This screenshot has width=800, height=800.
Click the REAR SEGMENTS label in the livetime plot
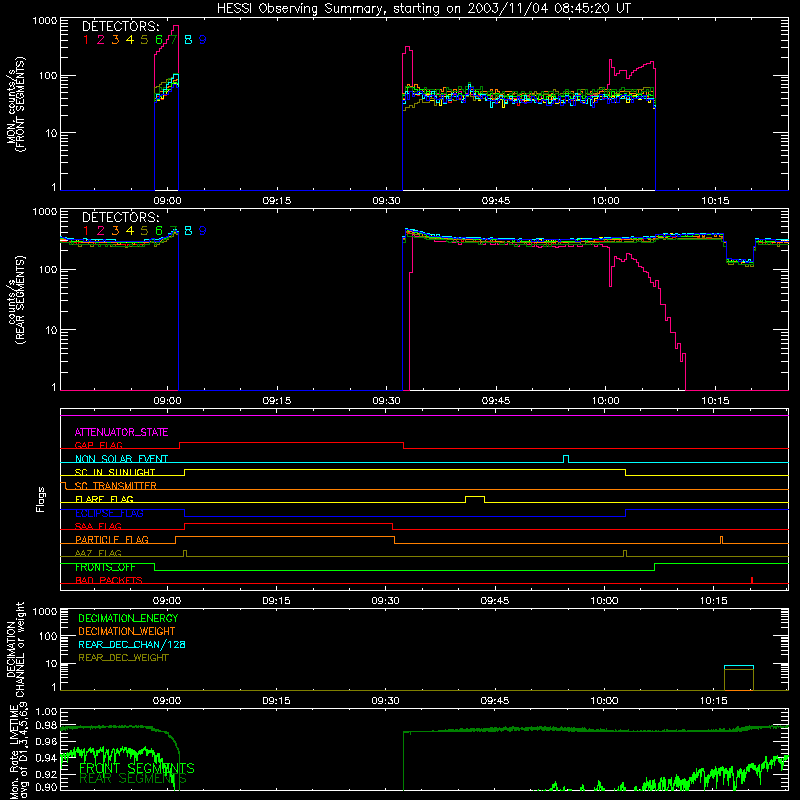coord(133,779)
